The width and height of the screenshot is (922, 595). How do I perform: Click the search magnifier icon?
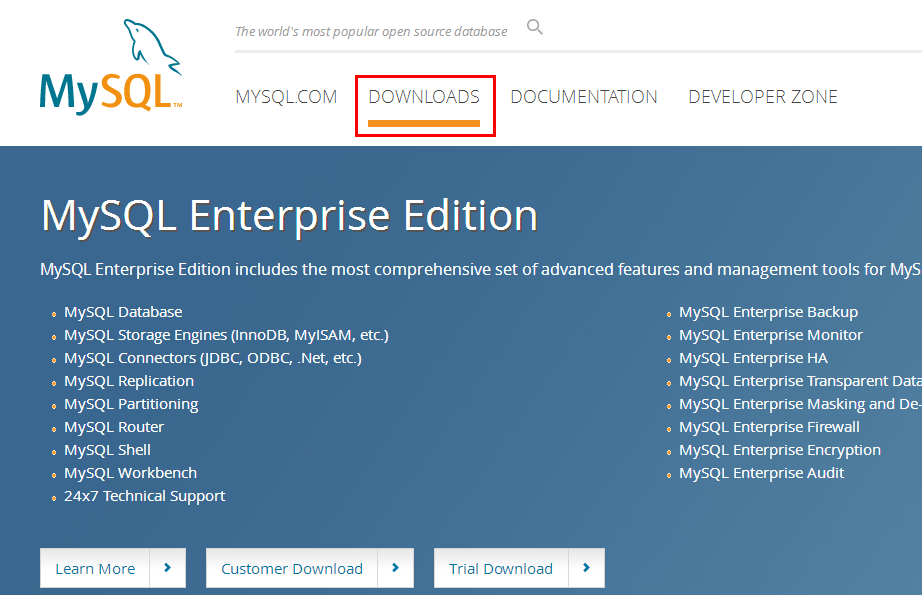click(535, 27)
